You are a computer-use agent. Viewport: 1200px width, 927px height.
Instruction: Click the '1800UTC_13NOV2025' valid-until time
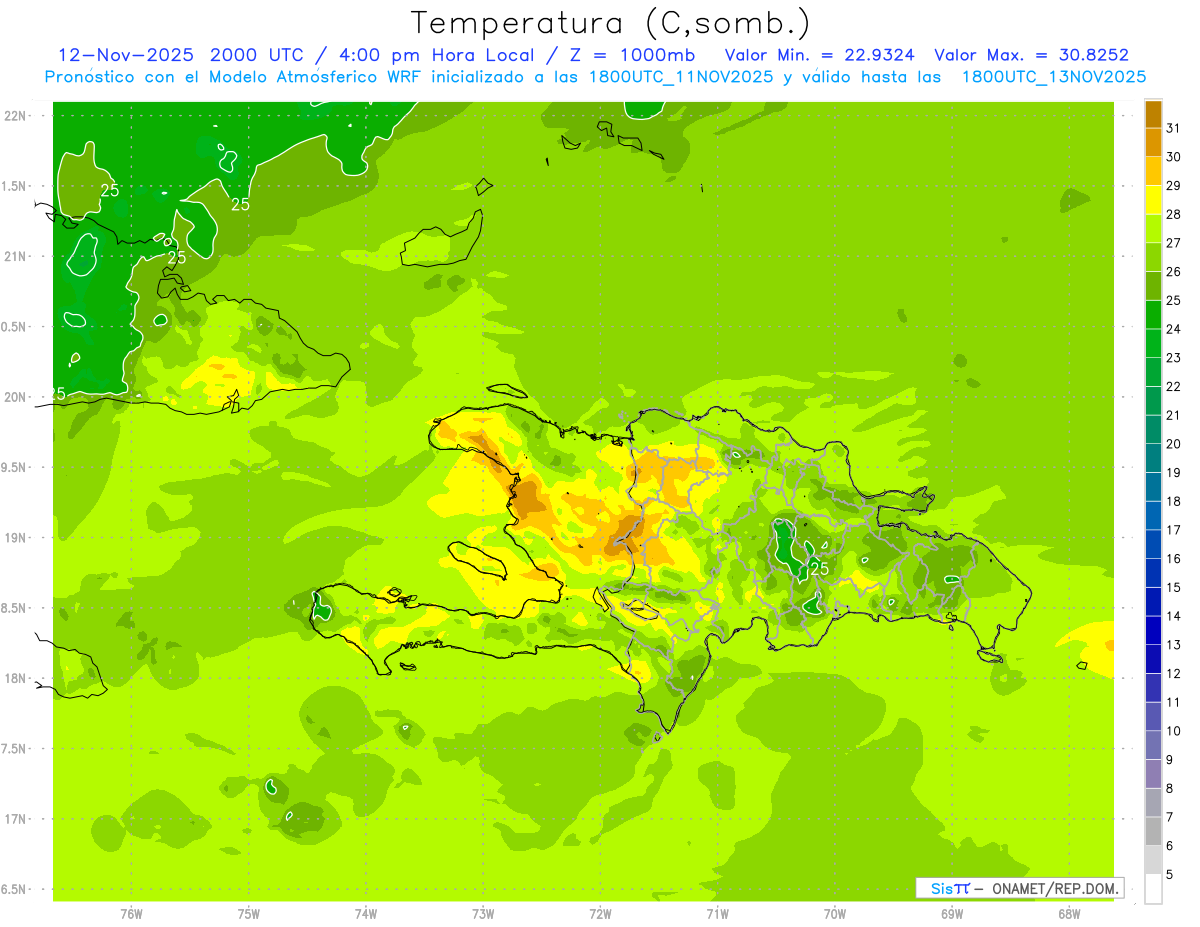click(x=1053, y=77)
